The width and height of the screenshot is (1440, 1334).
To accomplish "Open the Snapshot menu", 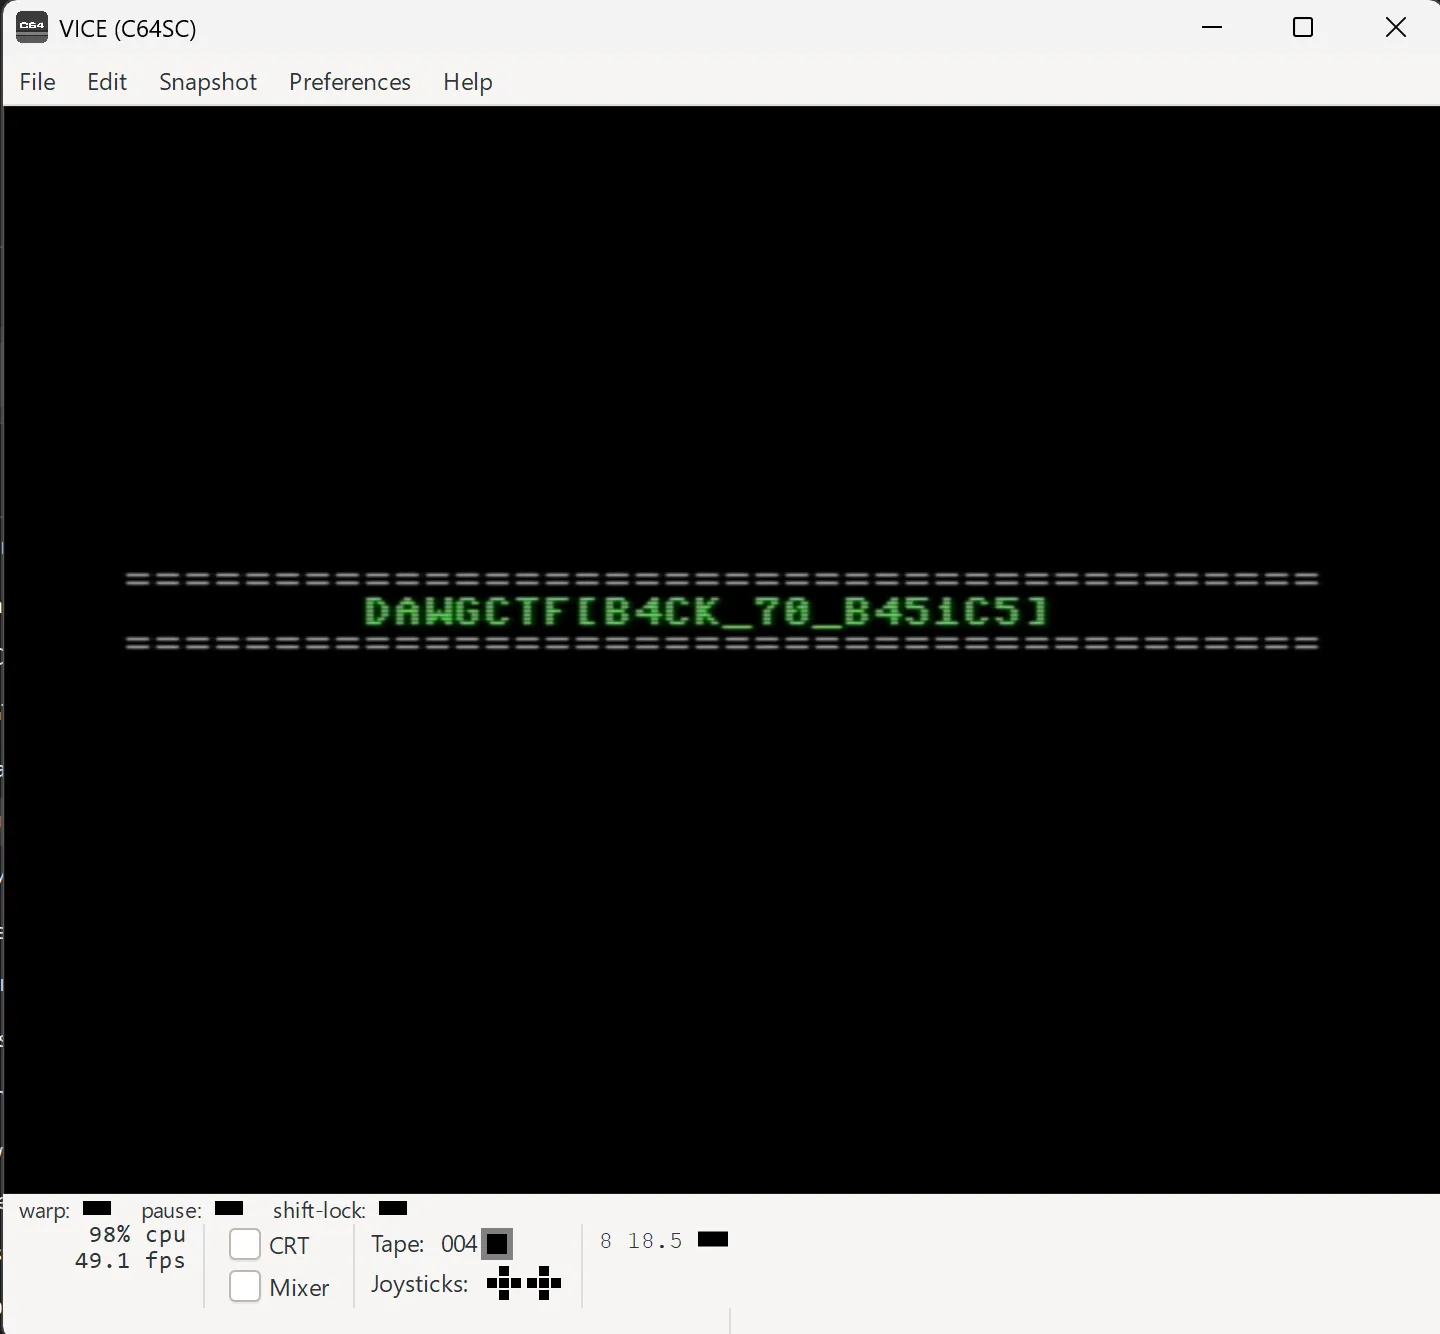I will (x=208, y=82).
